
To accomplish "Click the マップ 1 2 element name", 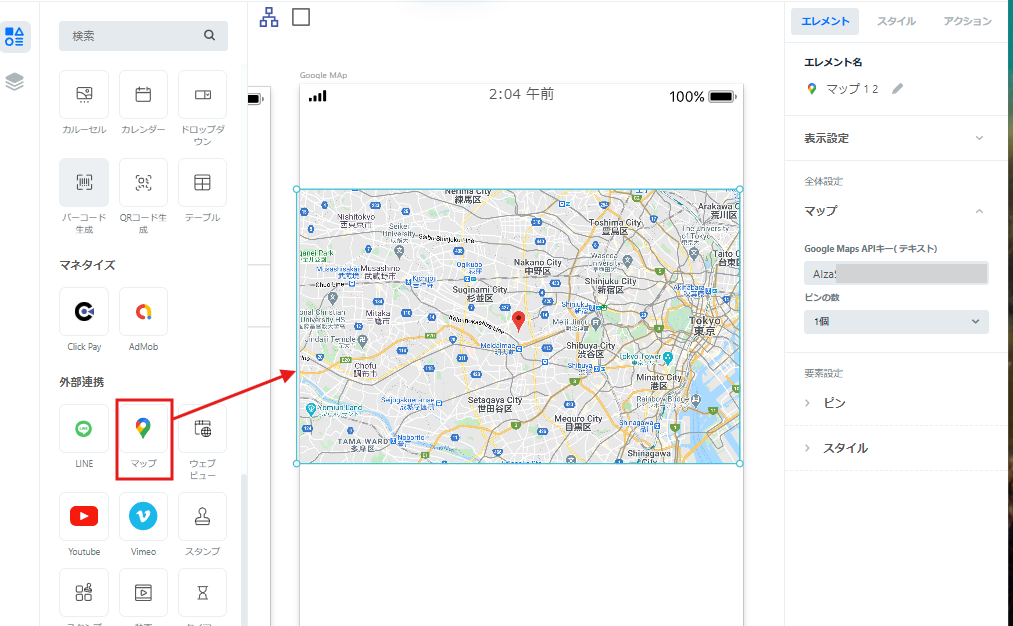I will [852, 89].
